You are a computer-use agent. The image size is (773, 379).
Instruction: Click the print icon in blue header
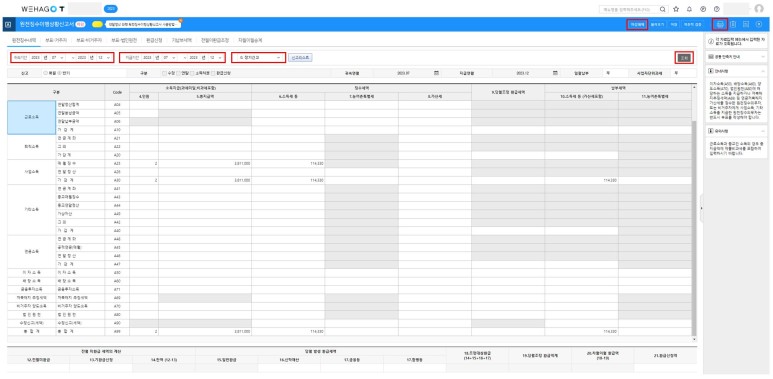(720, 24)
